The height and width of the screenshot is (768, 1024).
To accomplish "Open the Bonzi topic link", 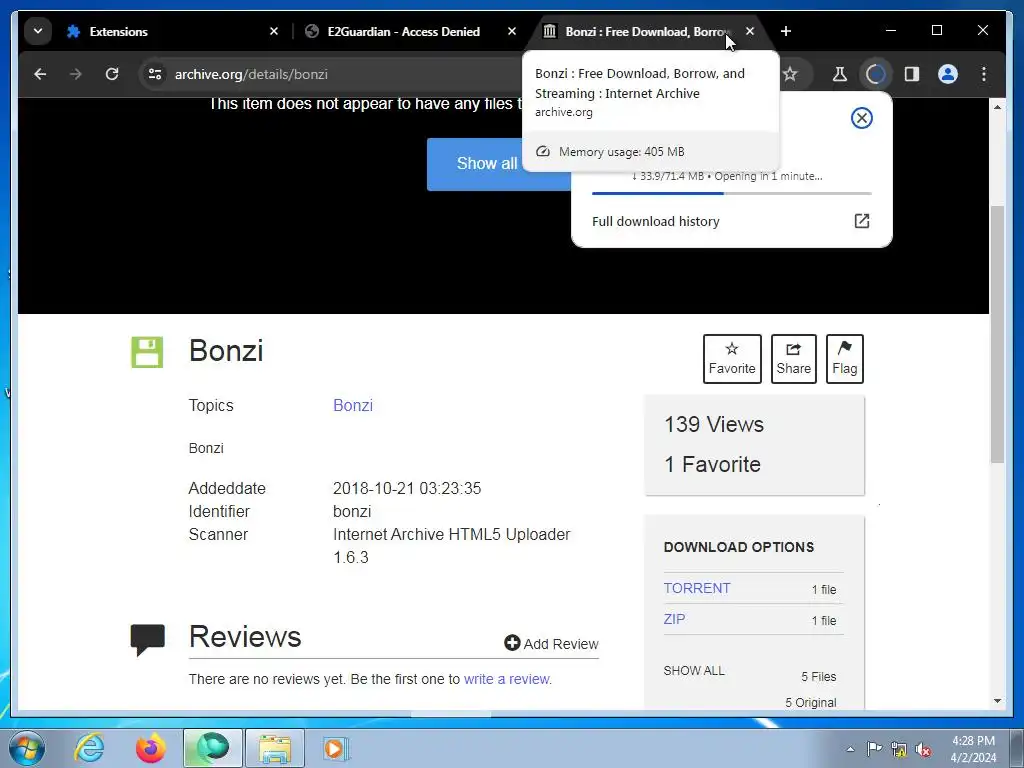I will [353, 405].
